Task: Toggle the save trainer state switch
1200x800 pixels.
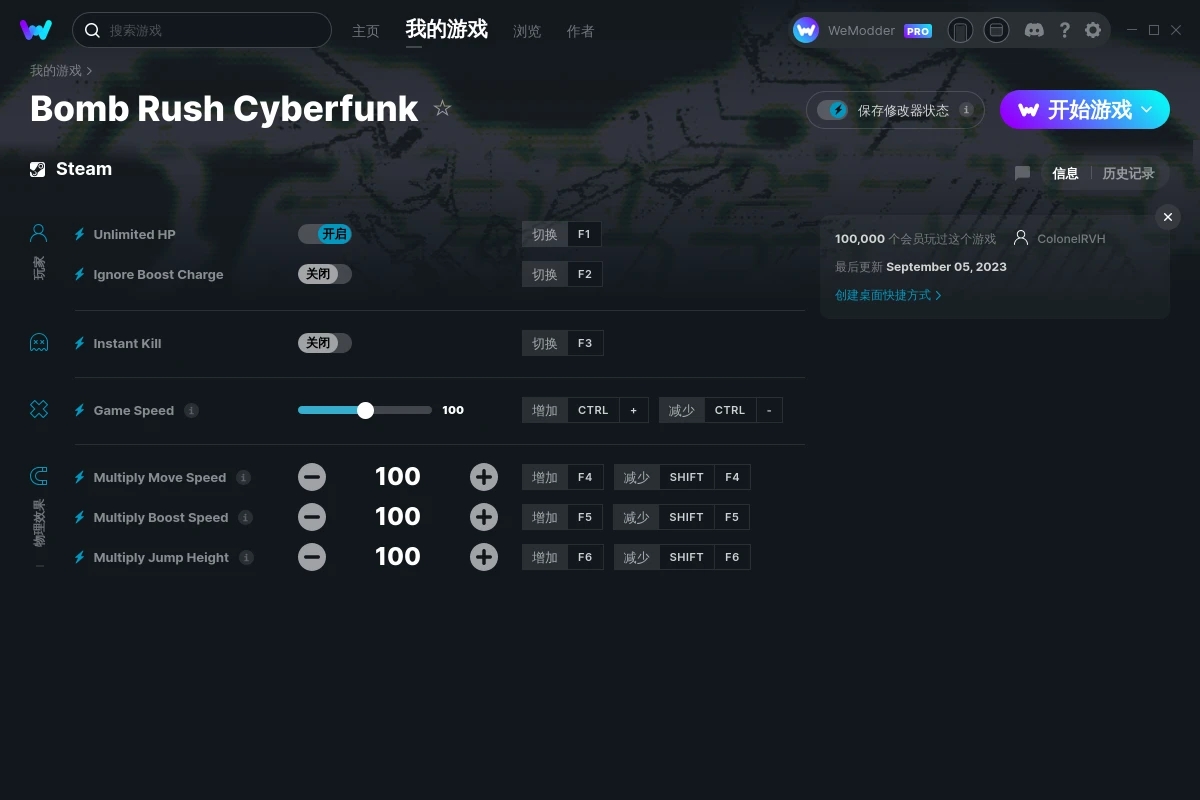Action: pyautogui.click(x=832, y=110)
